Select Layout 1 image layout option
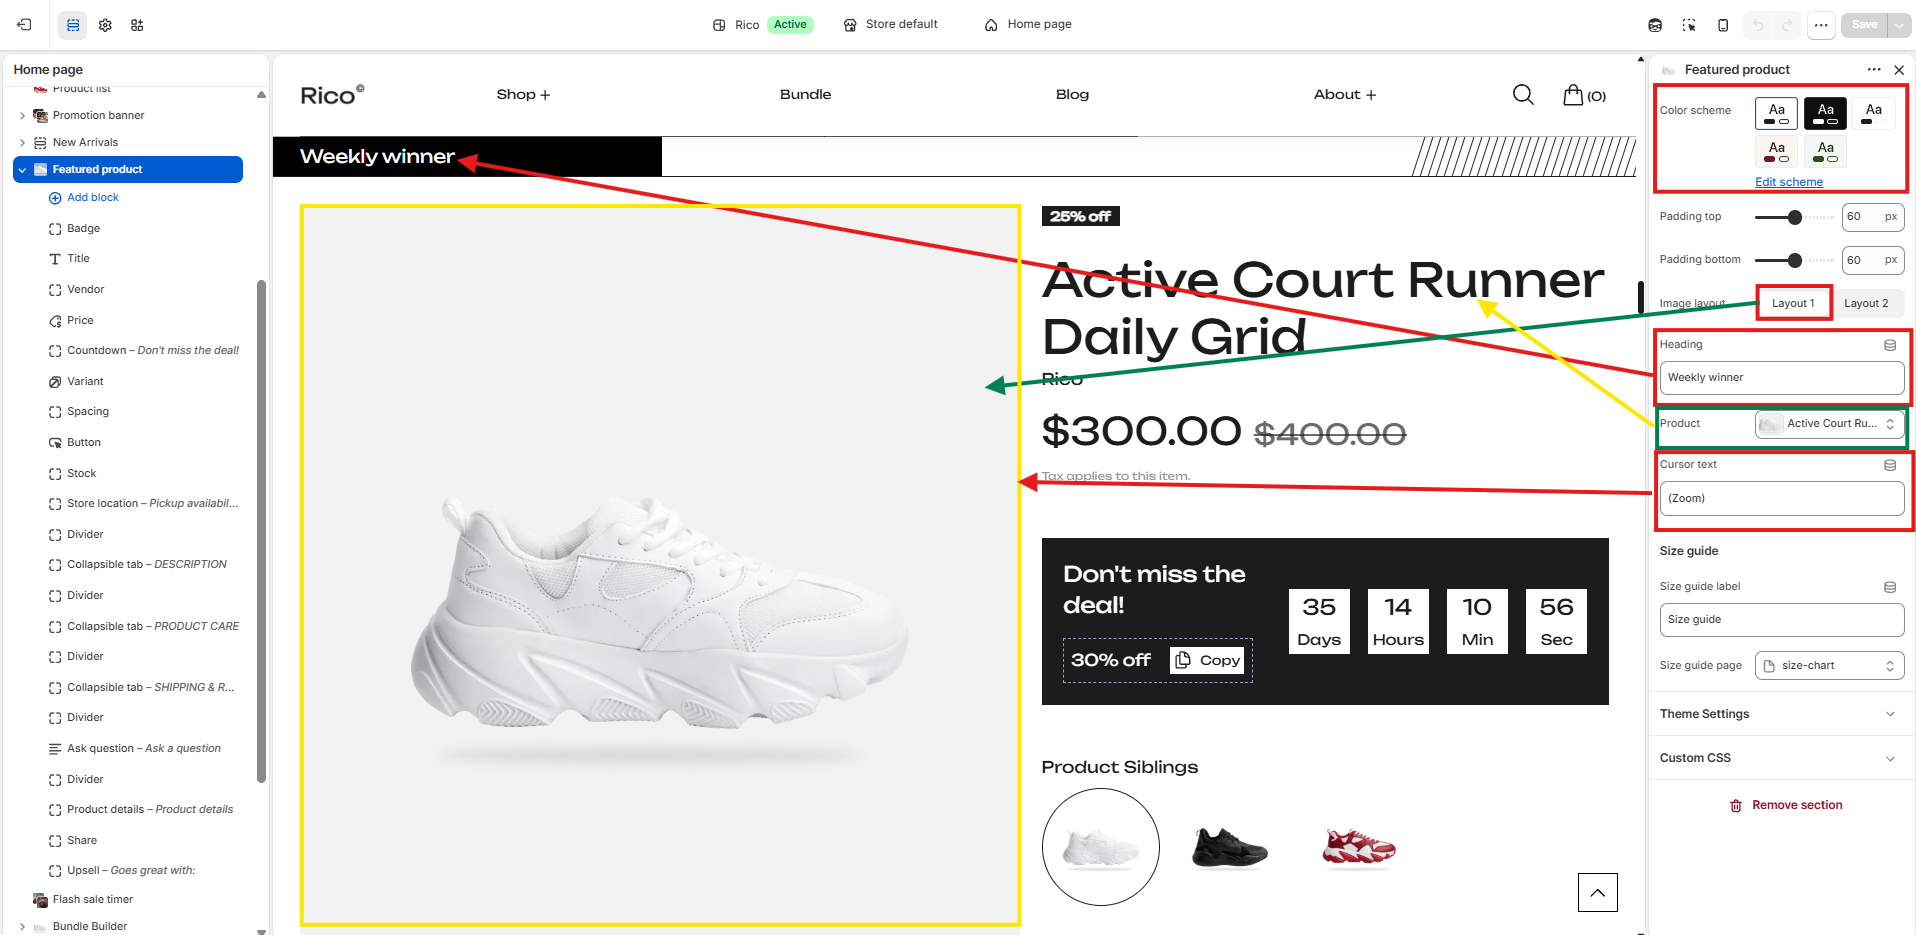The height and width of the screenshot is (935, 1916). 1793,303
